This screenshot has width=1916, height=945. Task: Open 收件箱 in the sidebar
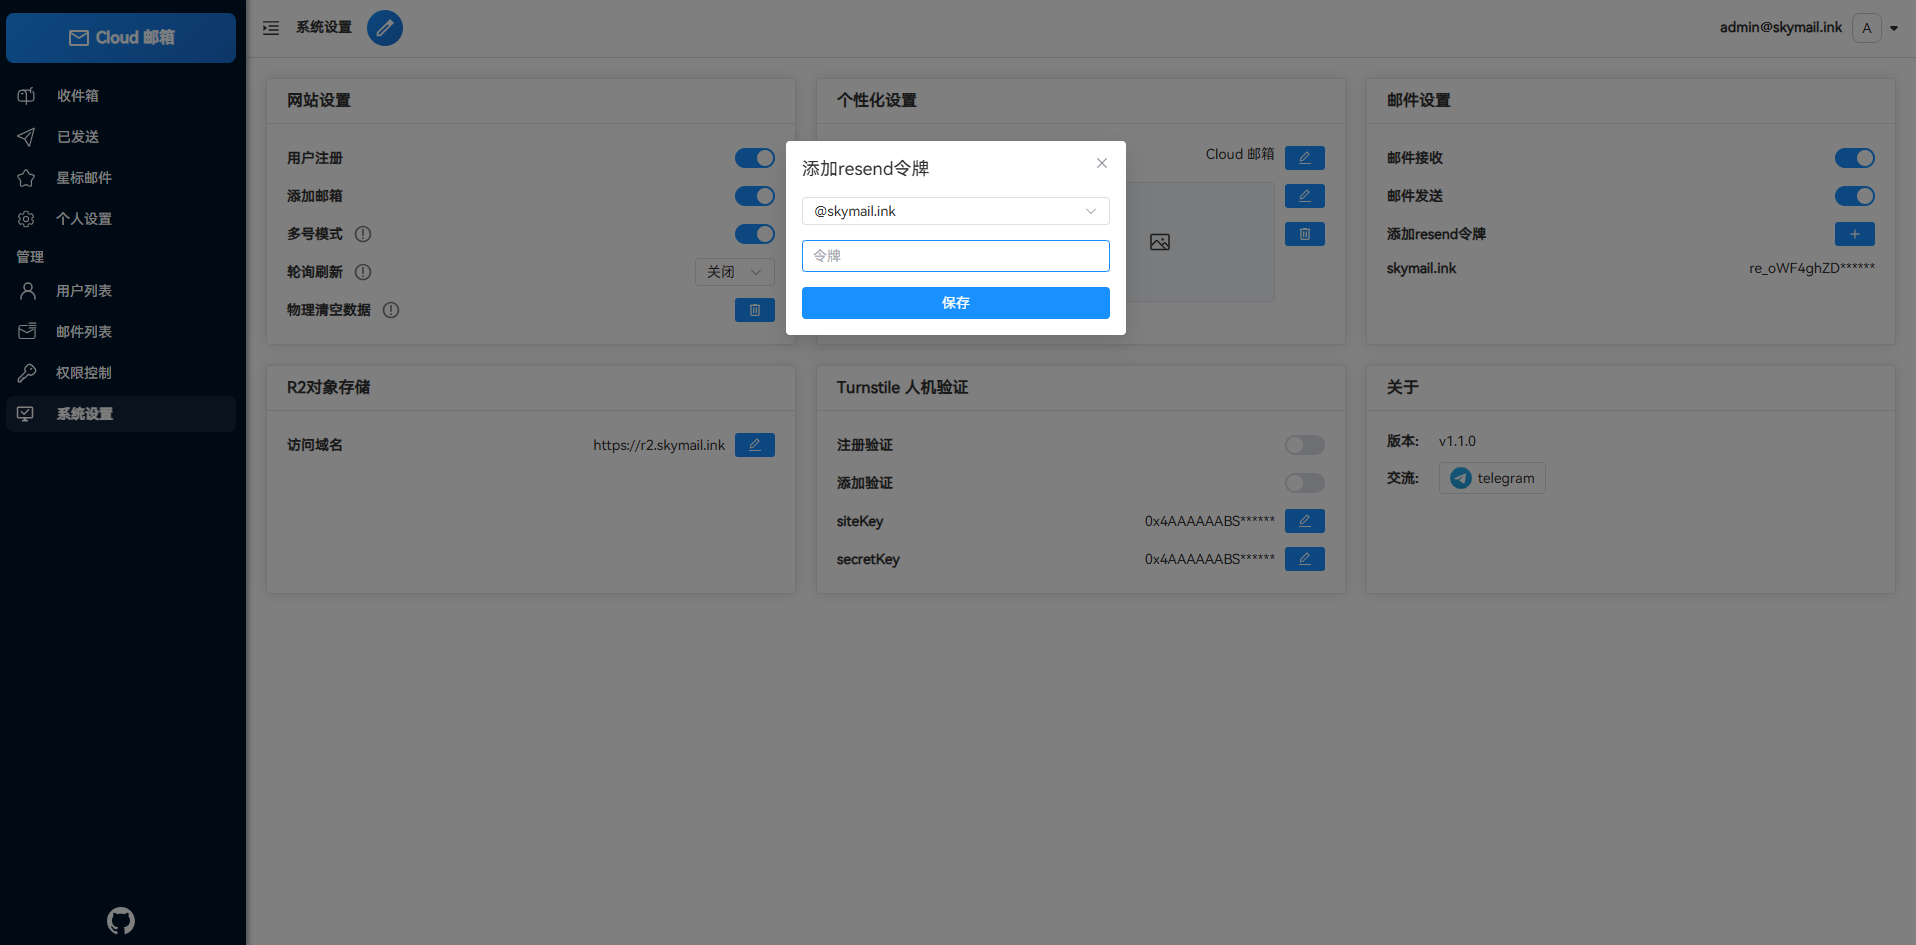click(x=78, y=96)
